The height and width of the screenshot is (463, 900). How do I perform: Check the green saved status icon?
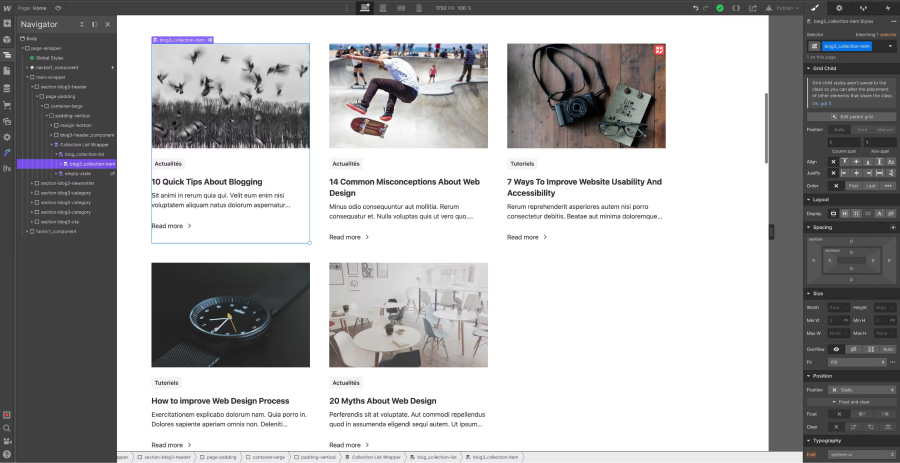[x=720, y=8]
